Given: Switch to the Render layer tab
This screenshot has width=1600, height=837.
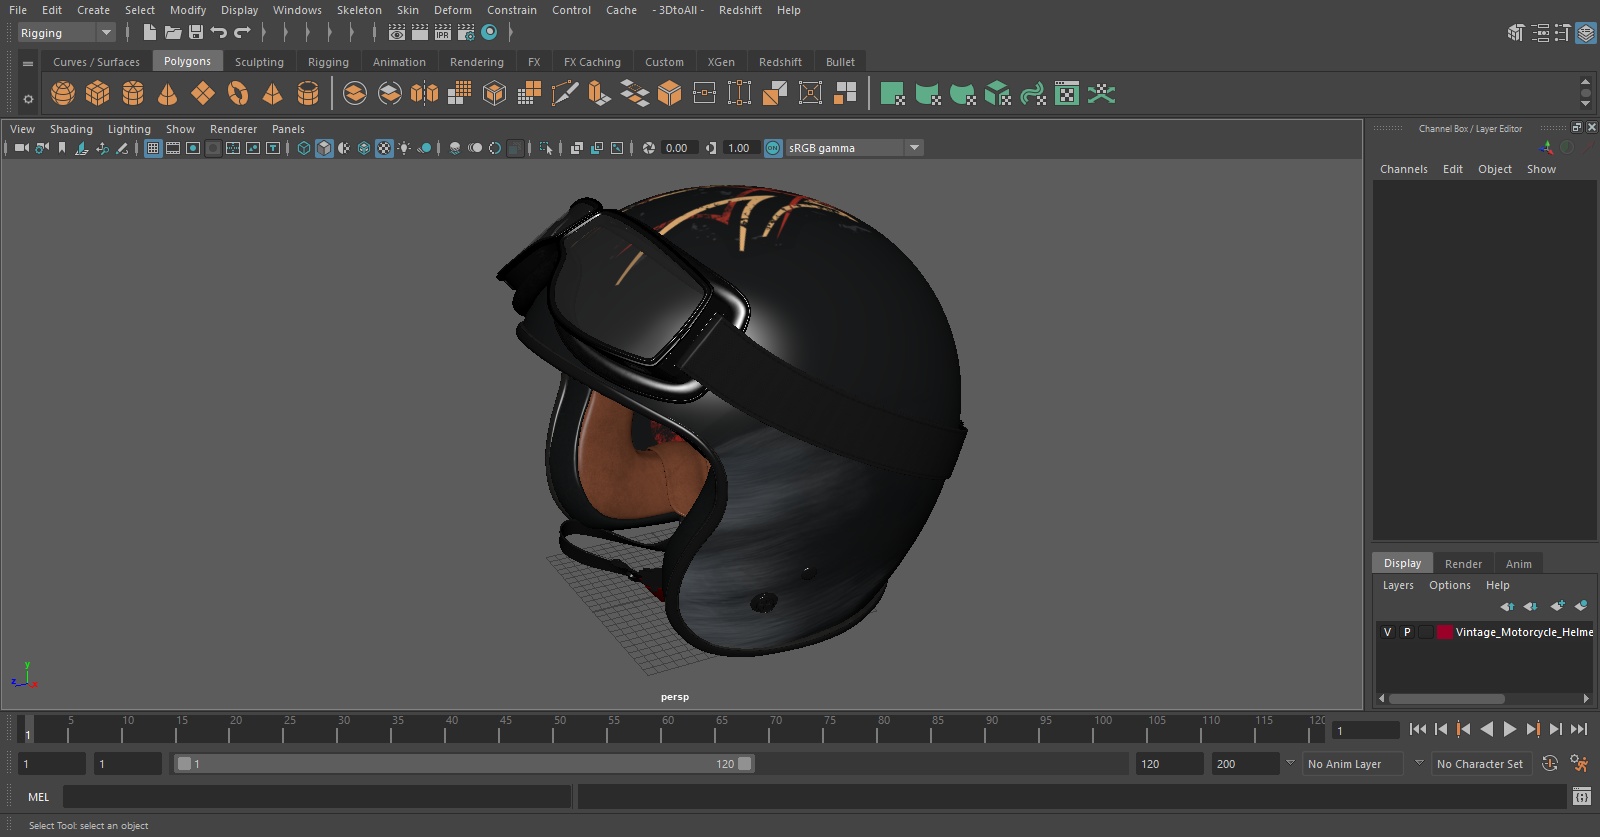Looking at the screenshot, I should 1463,564.
